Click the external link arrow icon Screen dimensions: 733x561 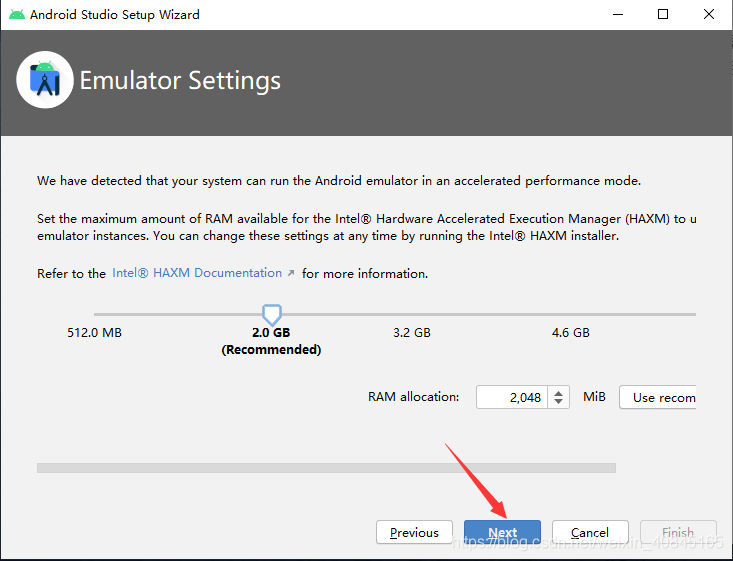pos(291,273)
